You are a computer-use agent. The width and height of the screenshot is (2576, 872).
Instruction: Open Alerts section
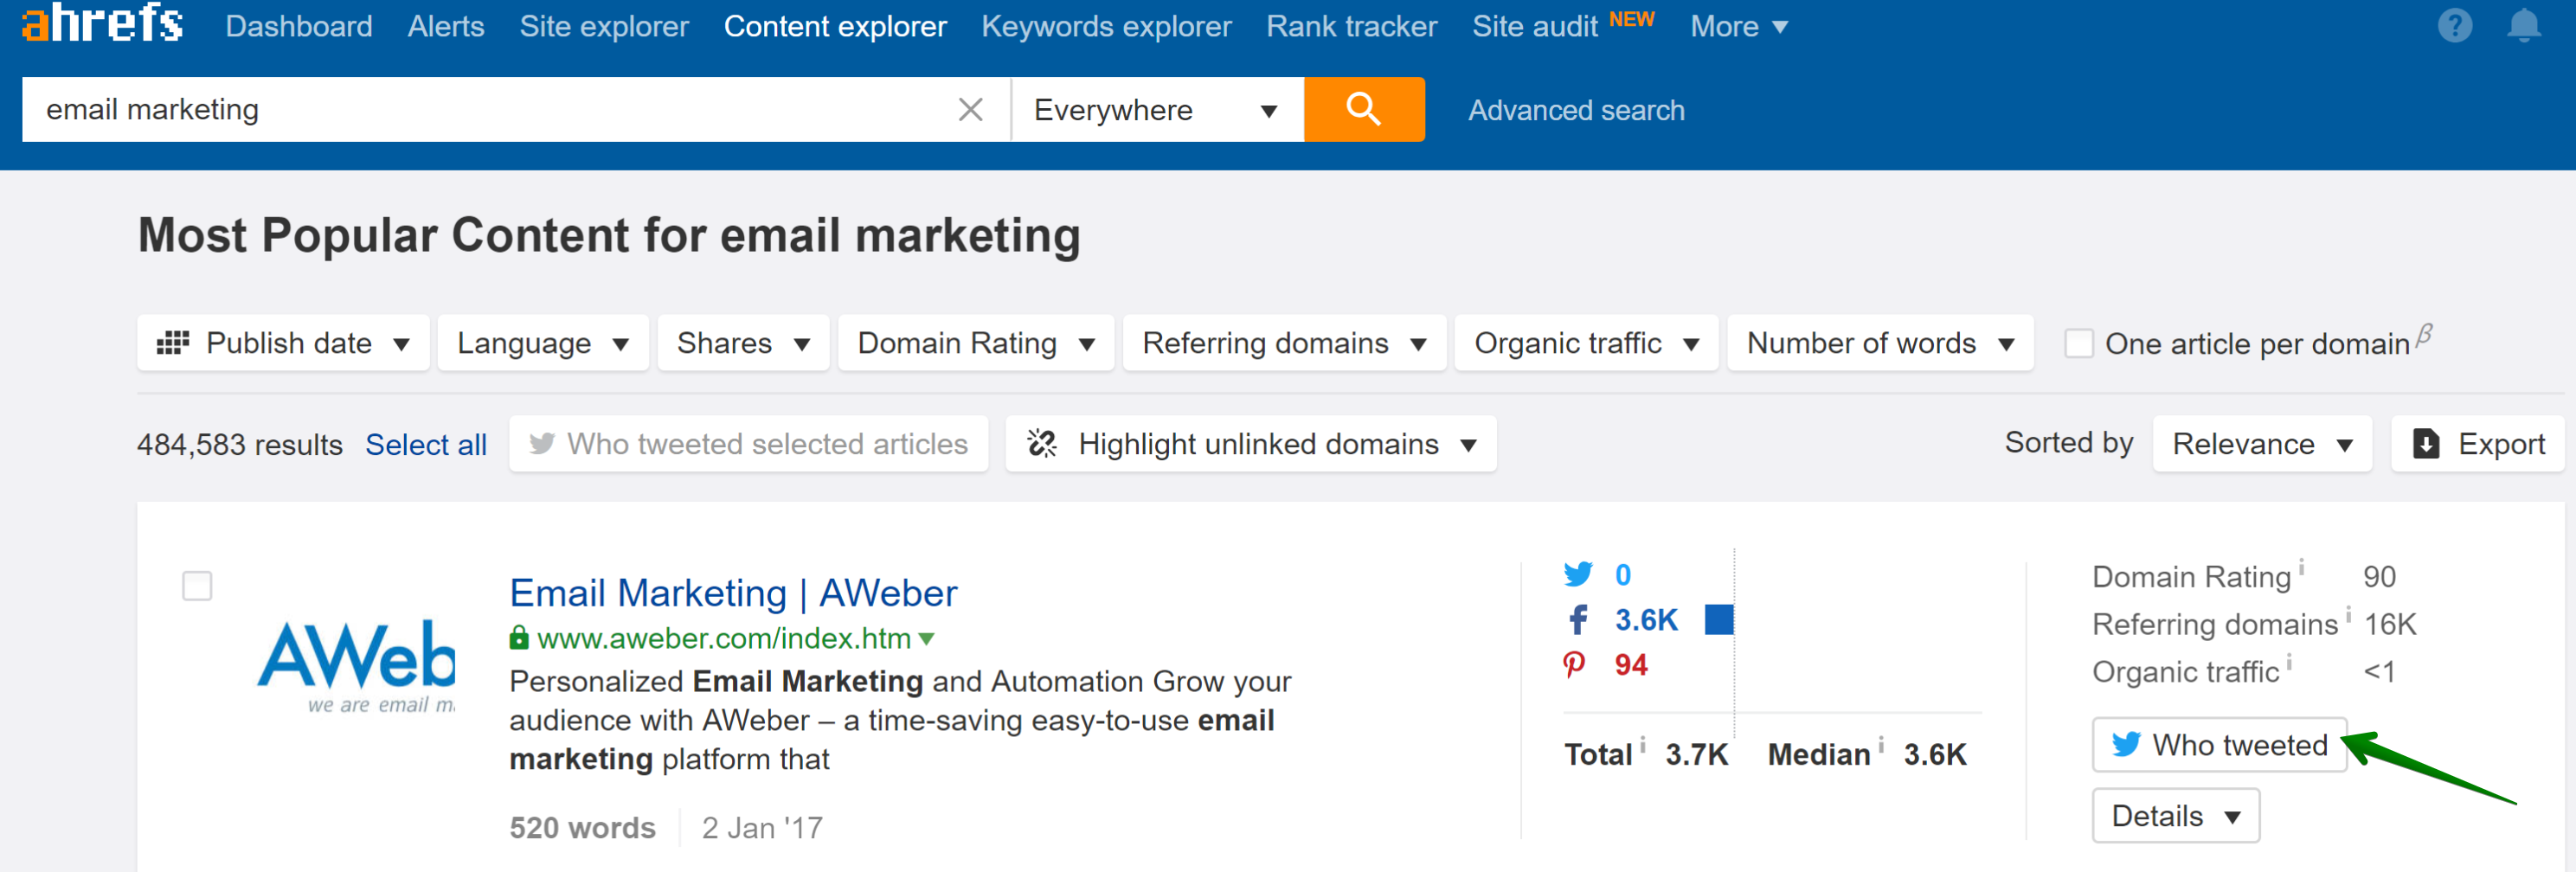point(446,26)
